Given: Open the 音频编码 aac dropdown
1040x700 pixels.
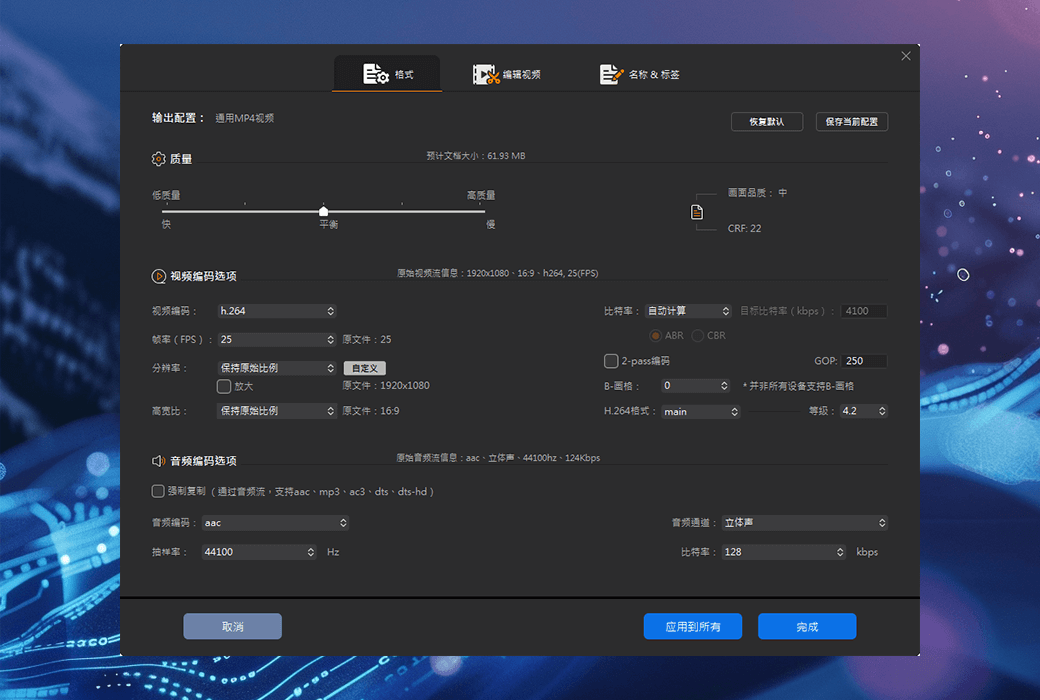Looking at the screenshot, I should point(275,523).
